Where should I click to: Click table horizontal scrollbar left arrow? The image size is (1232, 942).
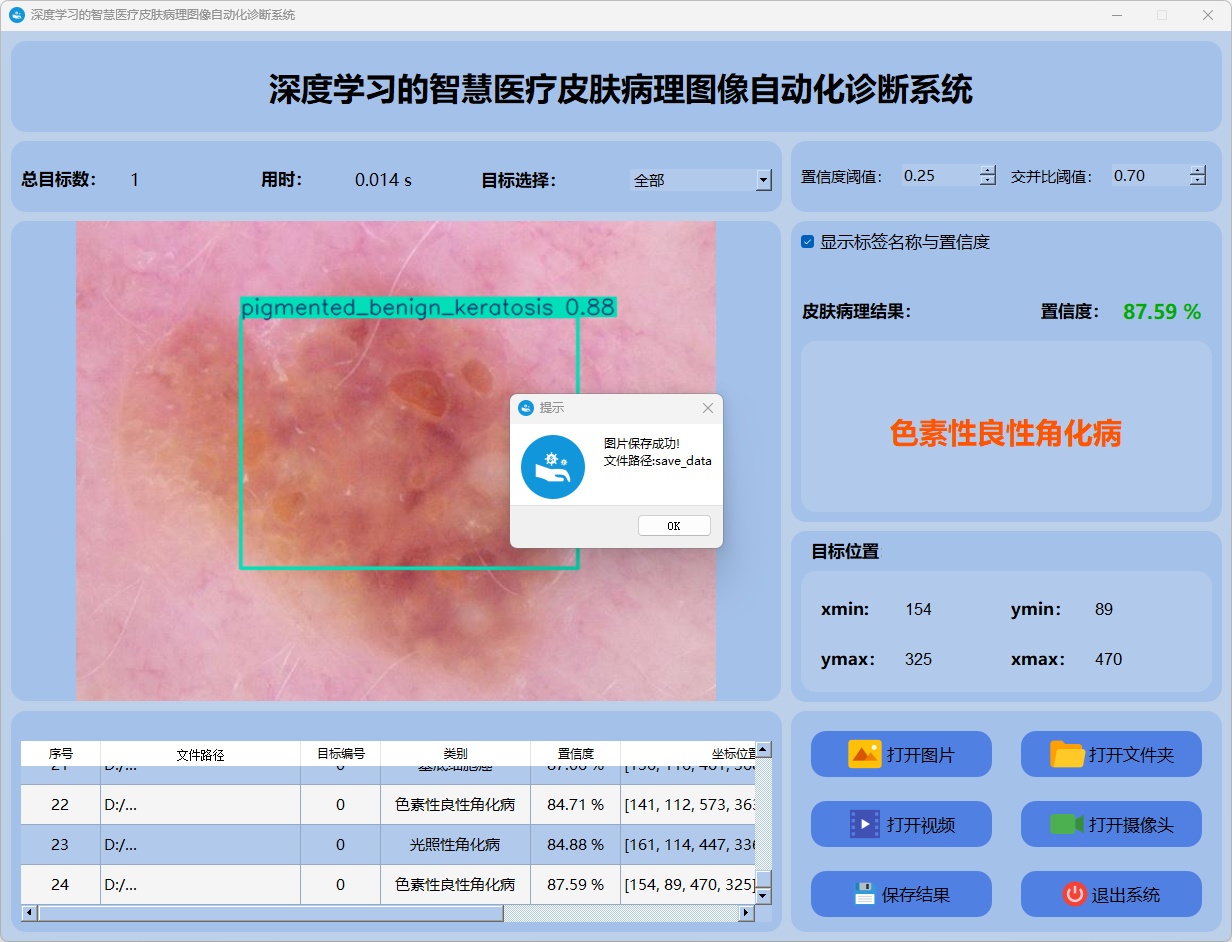29,913
